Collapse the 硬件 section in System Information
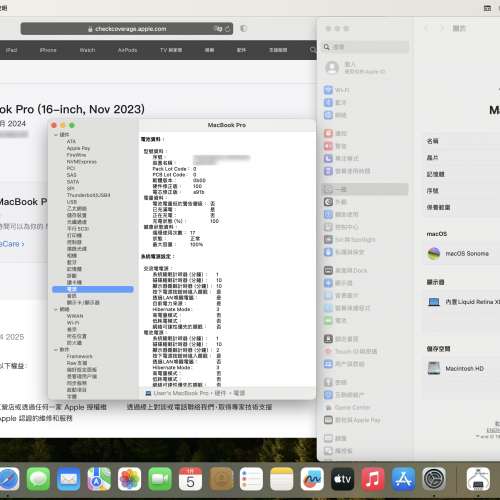The height and width of the screenshot is (500, 500). (56, 135)
